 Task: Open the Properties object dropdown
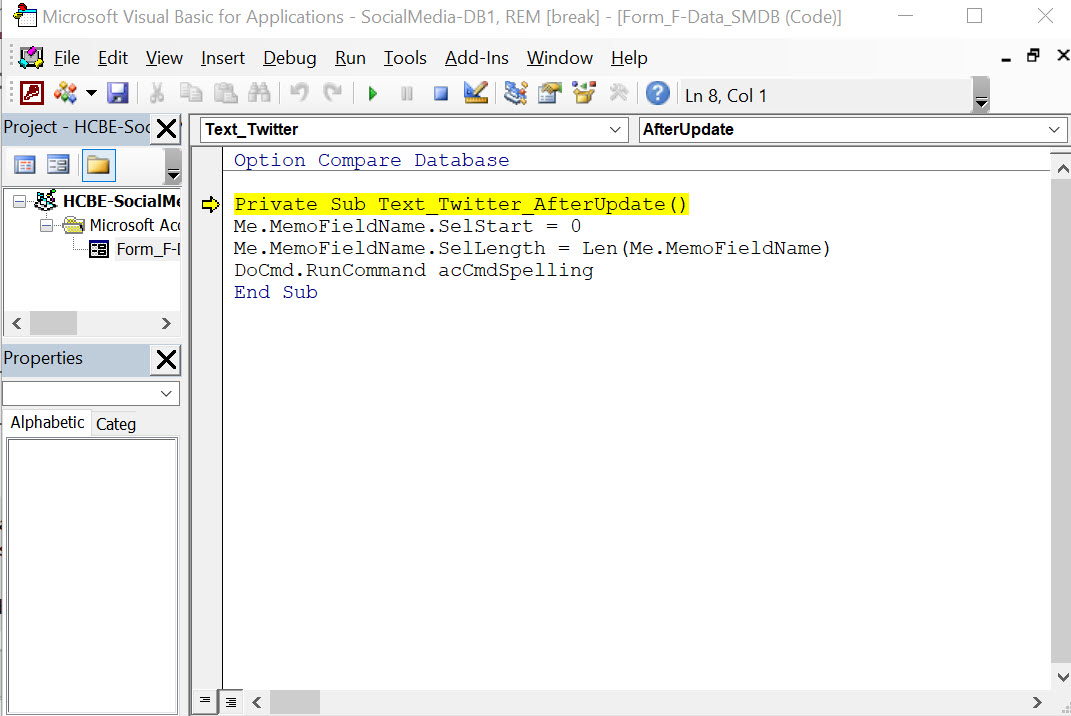(166, 393)
